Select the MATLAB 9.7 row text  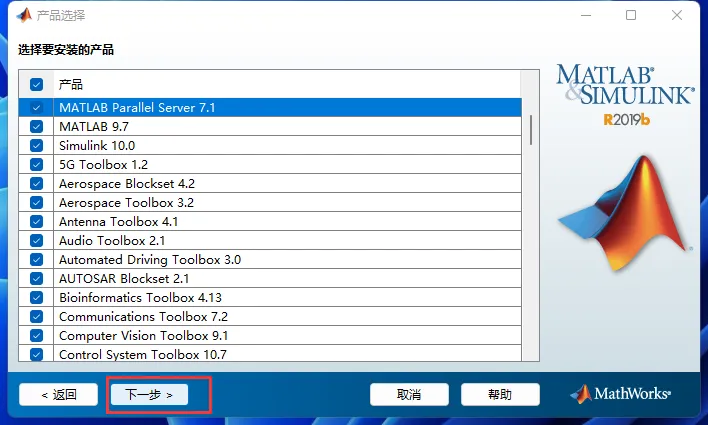tap(94, 126)
